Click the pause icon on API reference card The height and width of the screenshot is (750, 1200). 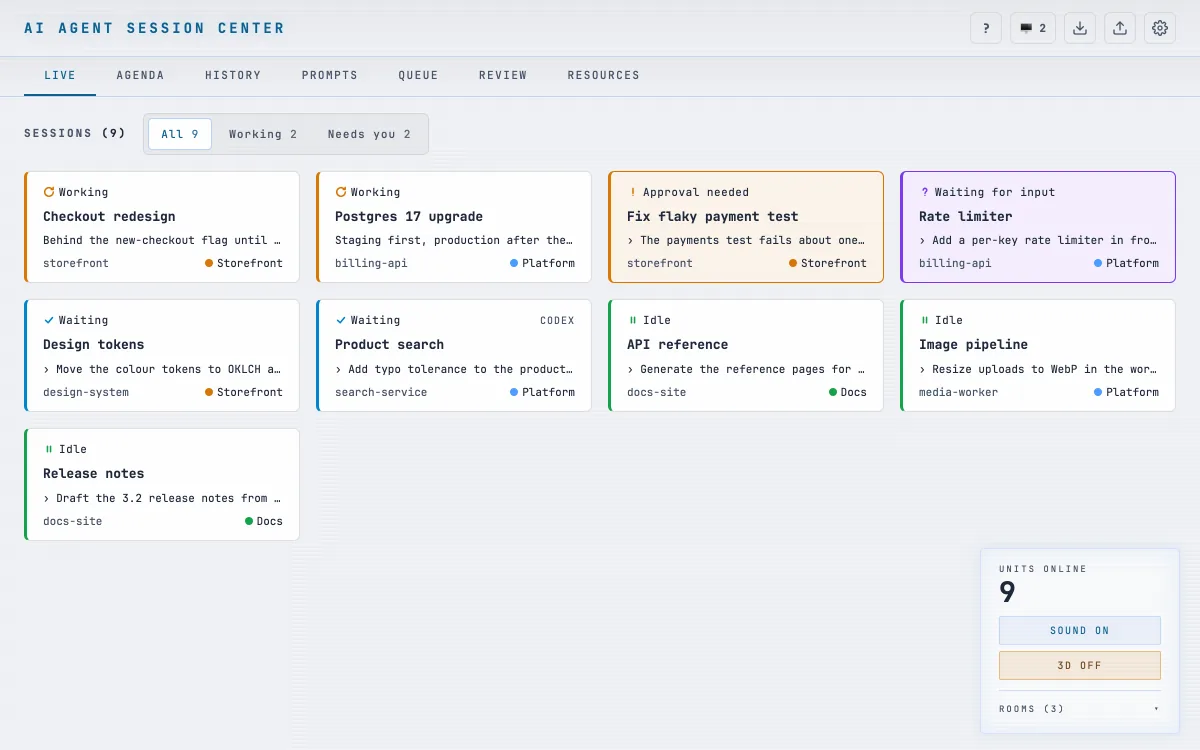633,320
